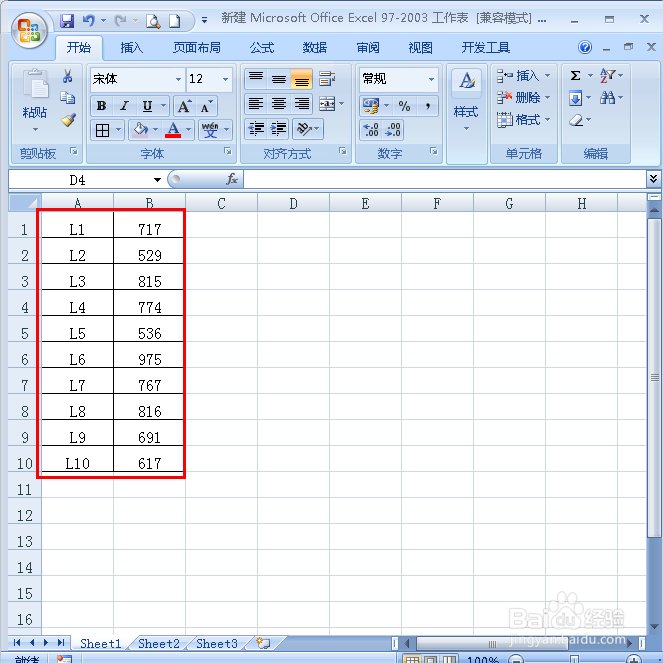Open Excel Help question mark
Screen dimensions: 663x663
pyautogui.click(x=585, y=47)
